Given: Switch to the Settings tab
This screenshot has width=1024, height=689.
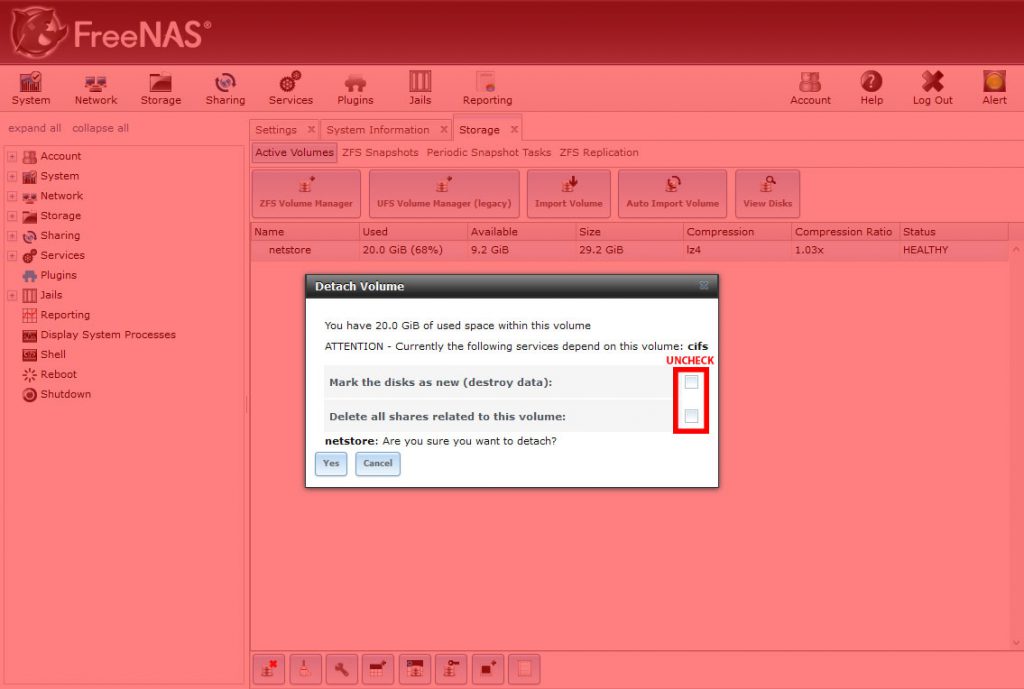Looking at the screenshot, I should pyautogui.click(x=276, y=130).
